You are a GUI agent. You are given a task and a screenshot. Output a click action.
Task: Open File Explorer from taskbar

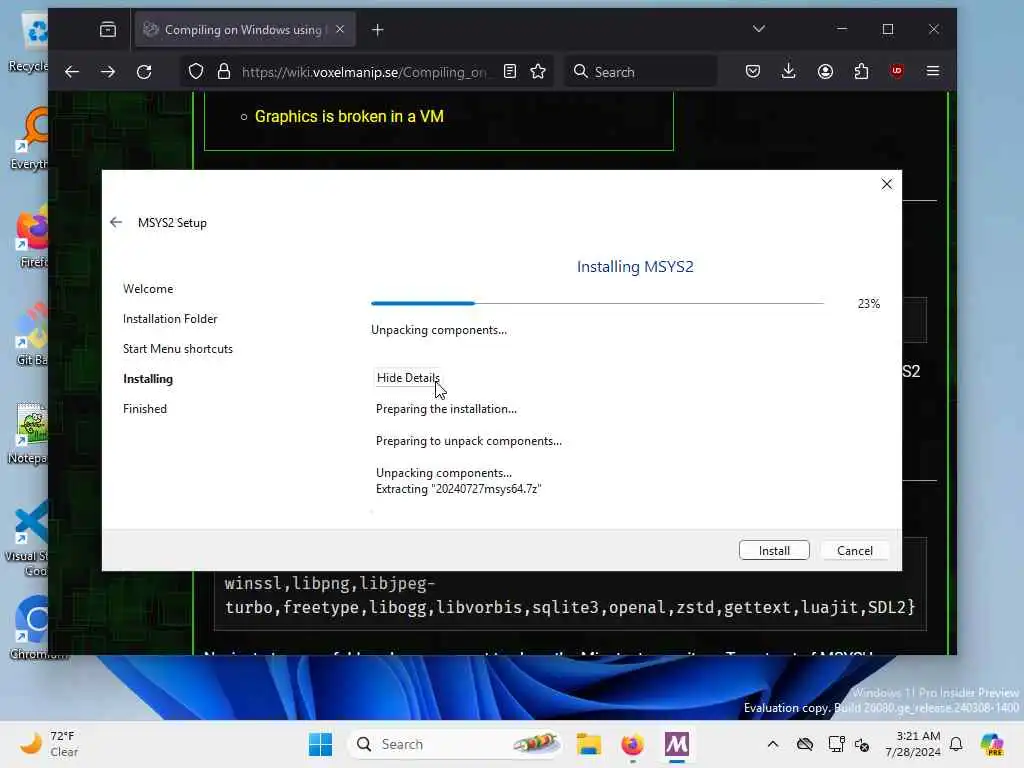[588, 744]
